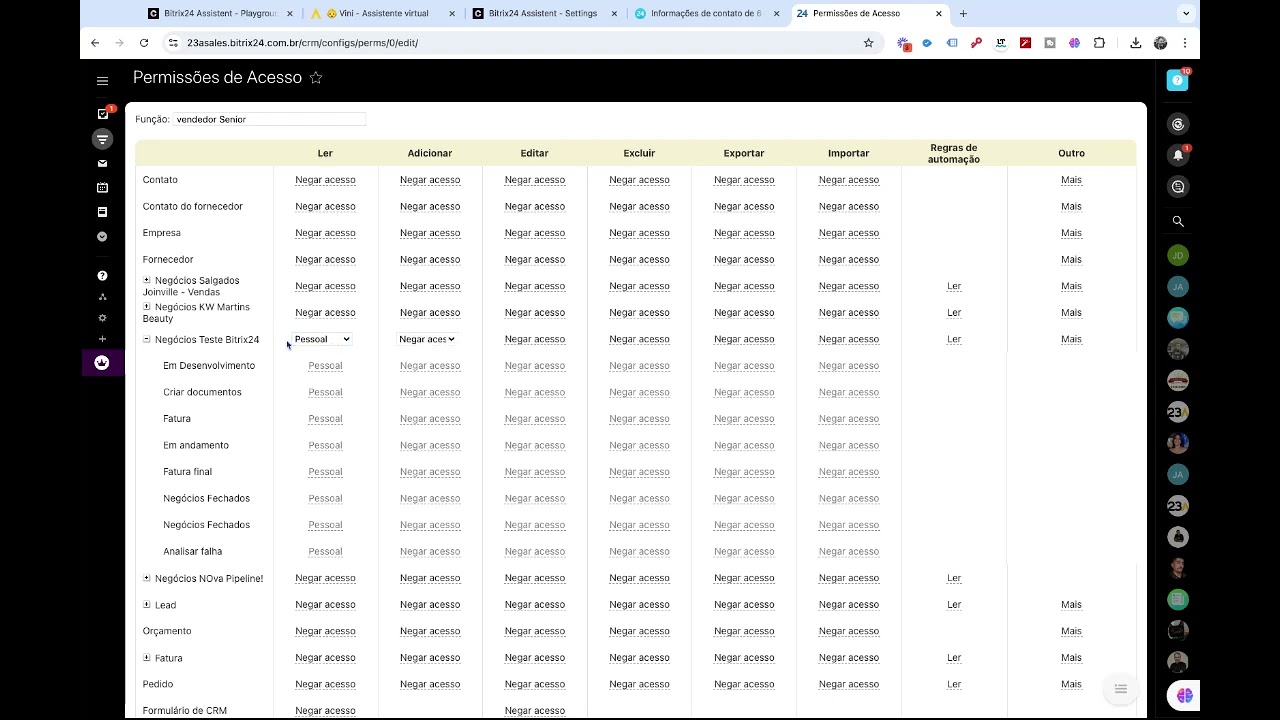The height and width of the screenshot is (720, 1280).
Task: Open the CRM funnel icon in sidebar
Action: tap(102, 139)
